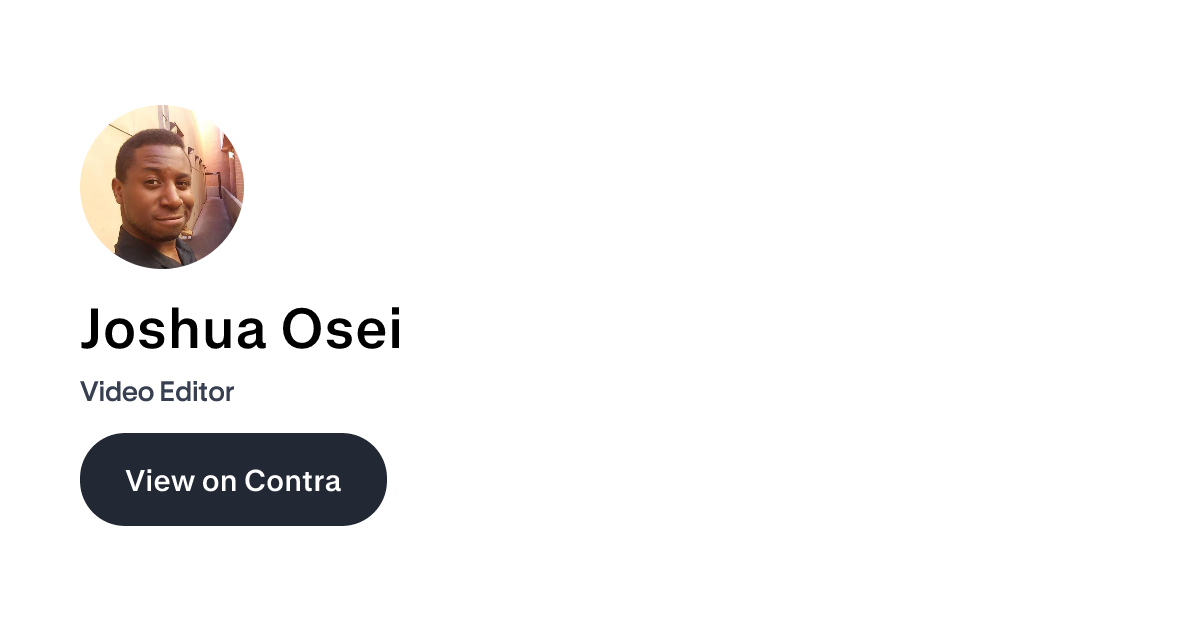
Task: Click the dark rounded 'View on Contra' pill
Action: pyautogui.click(x=233, y=480)
